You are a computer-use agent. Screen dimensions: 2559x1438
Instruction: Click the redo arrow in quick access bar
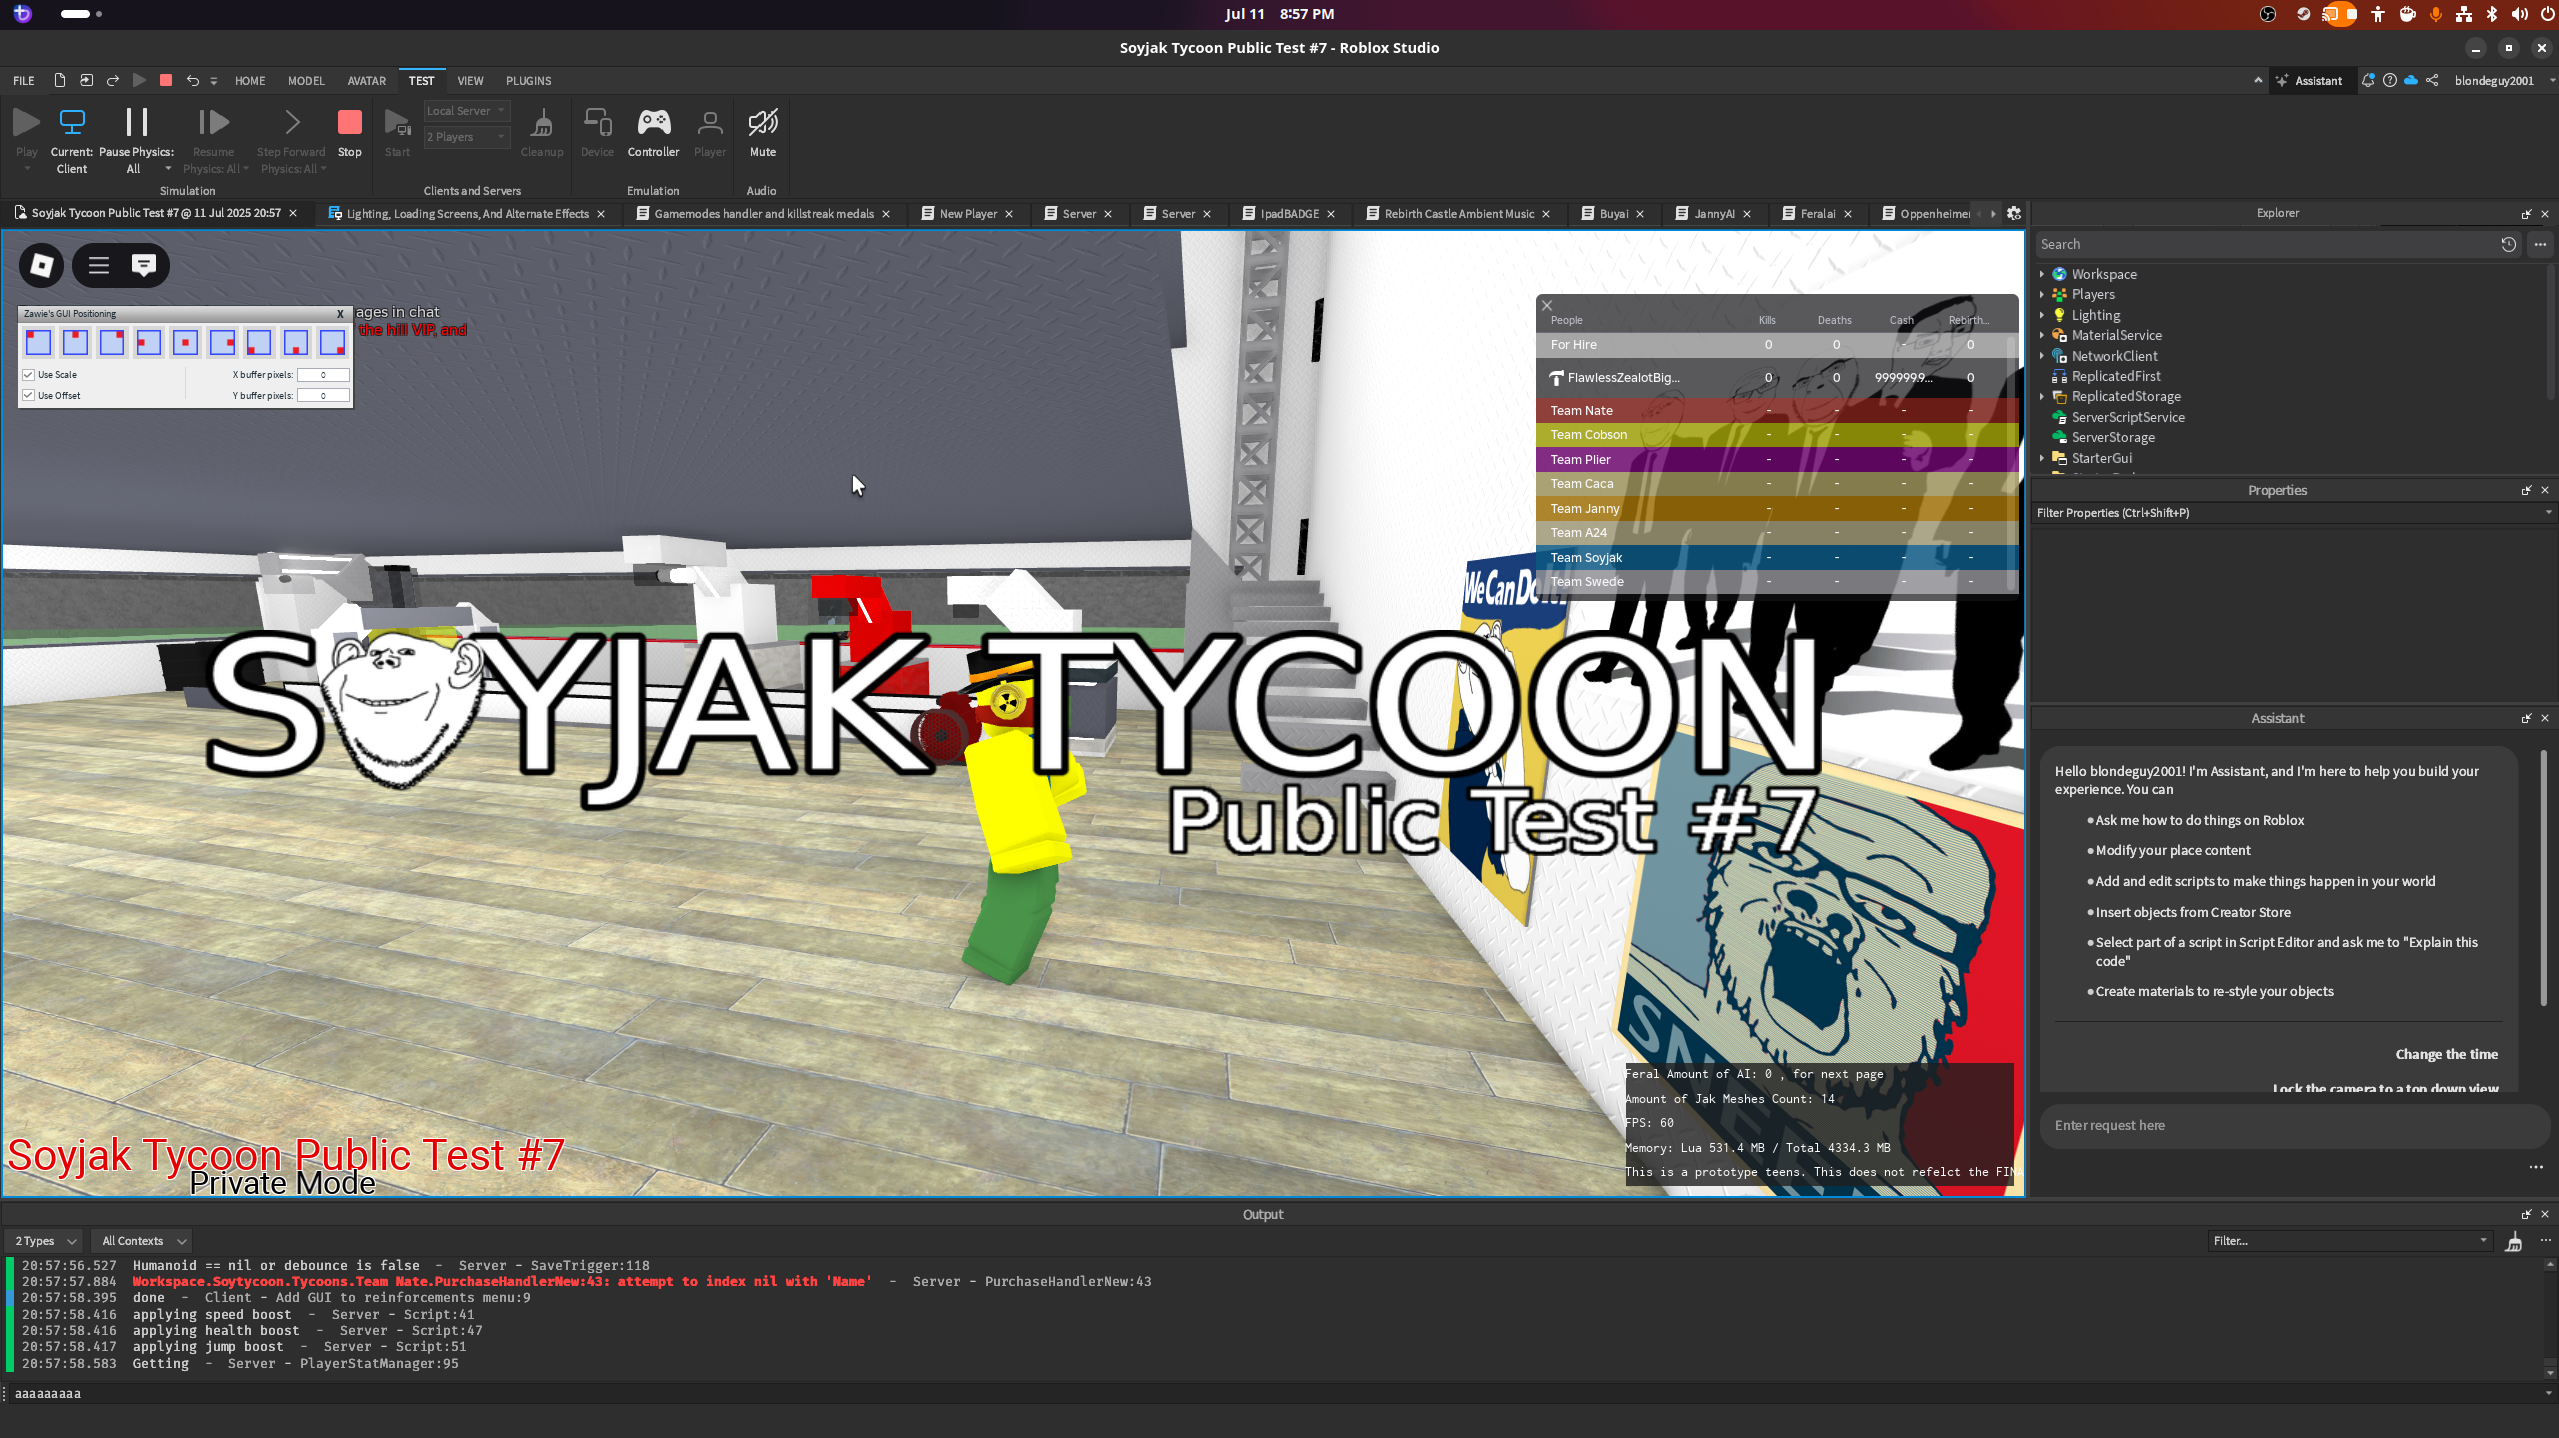(x=113, y=80)
